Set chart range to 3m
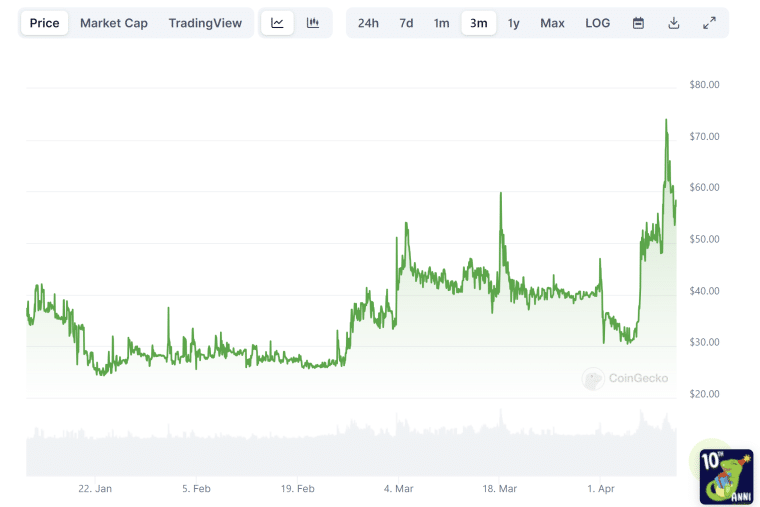The height and width of the screenshot is (507, 760). point(478,23)
